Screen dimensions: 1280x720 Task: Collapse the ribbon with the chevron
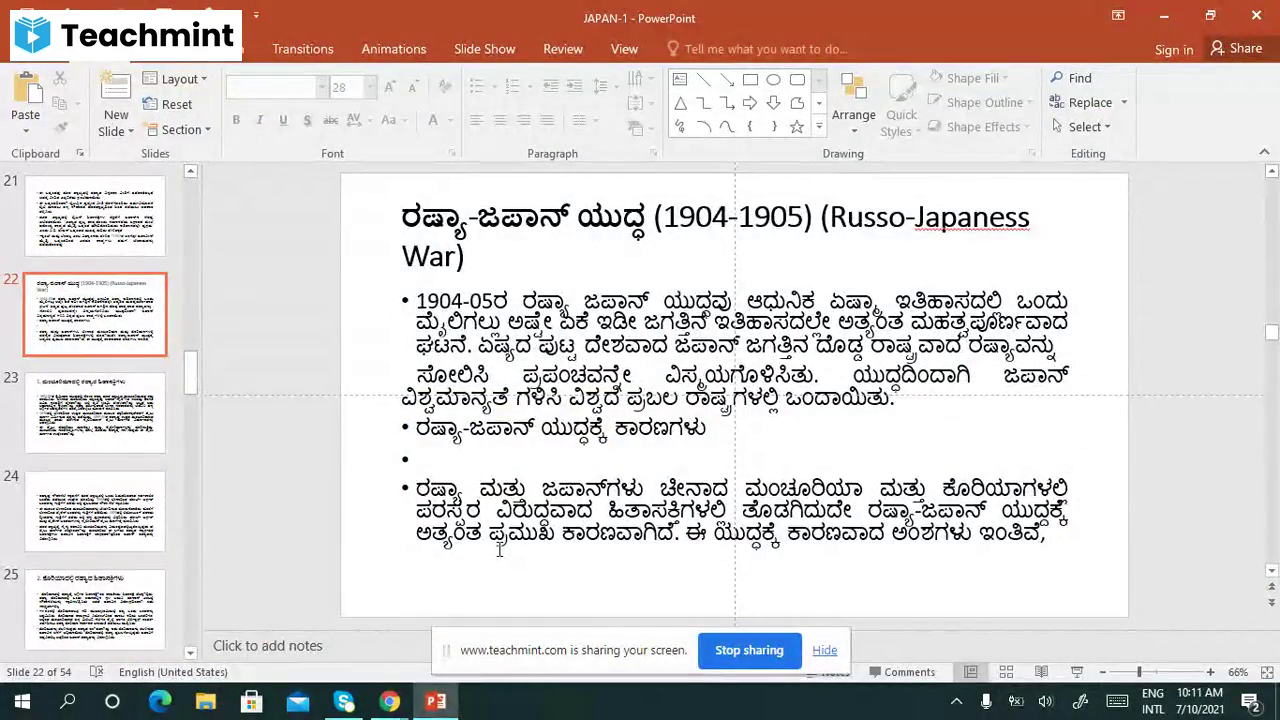point(1264,153)
